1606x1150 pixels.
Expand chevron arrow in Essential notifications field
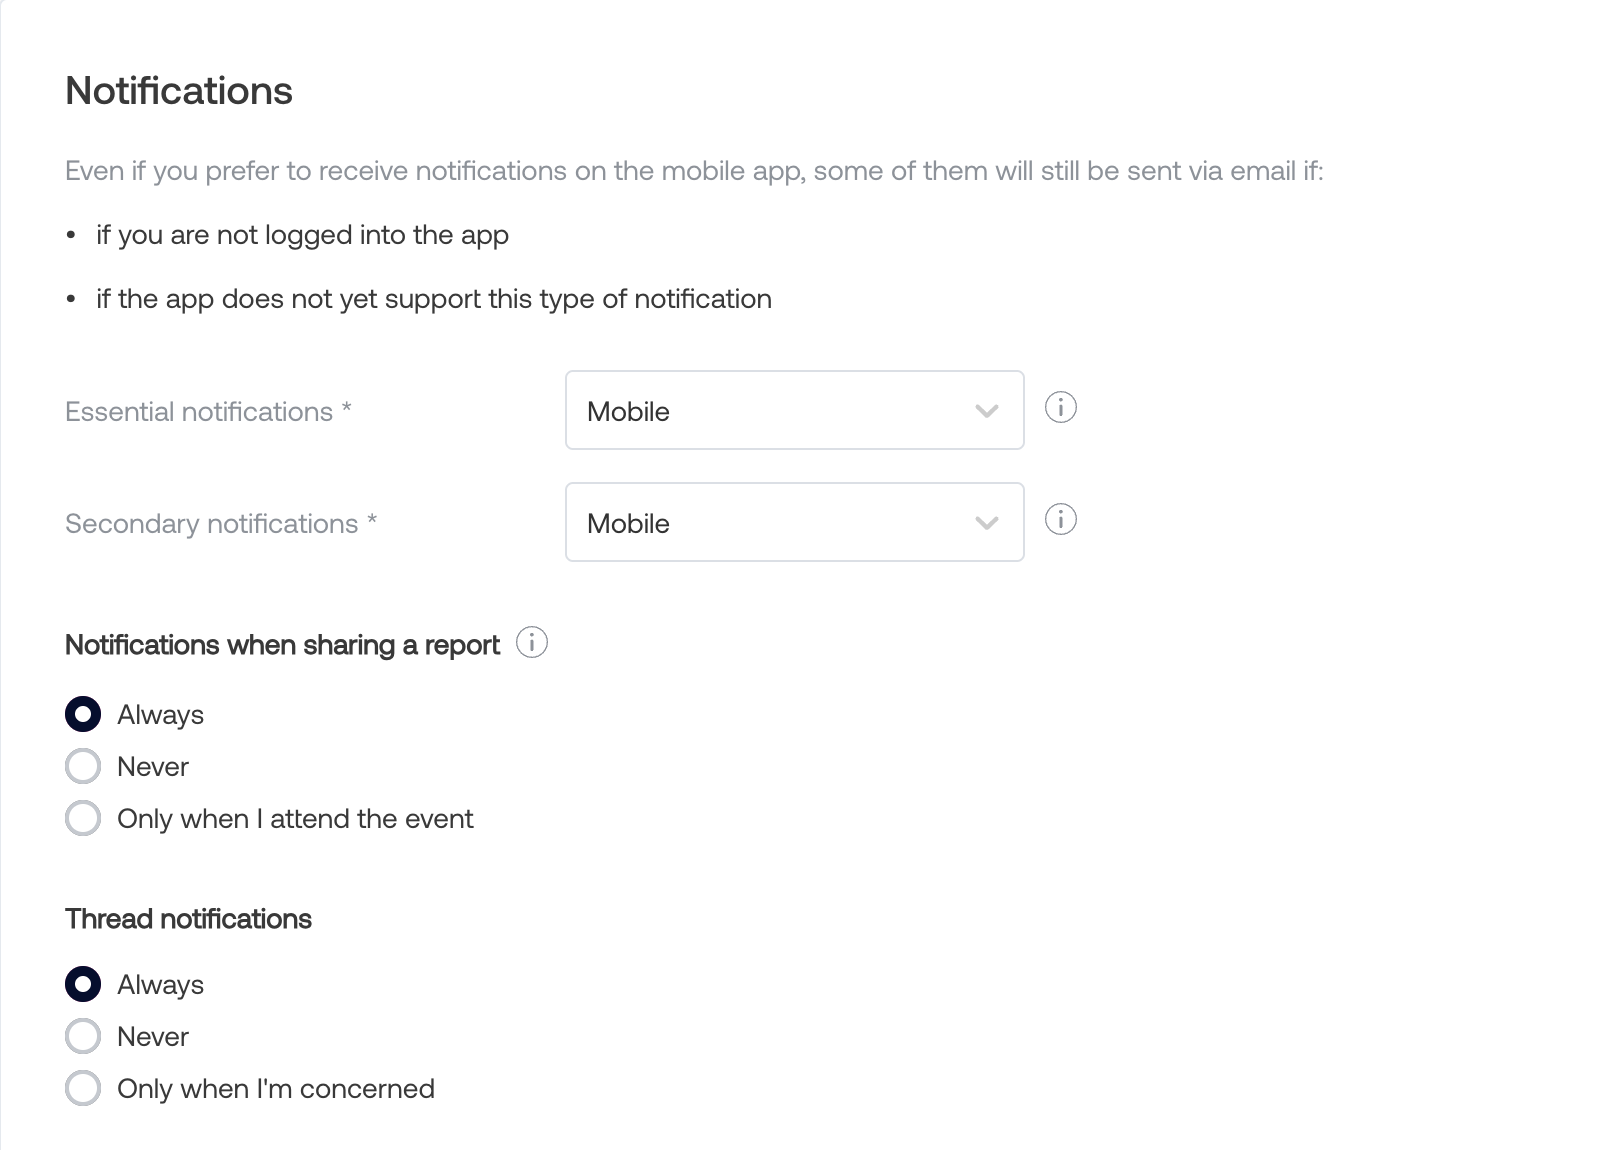tap(987, 411)
